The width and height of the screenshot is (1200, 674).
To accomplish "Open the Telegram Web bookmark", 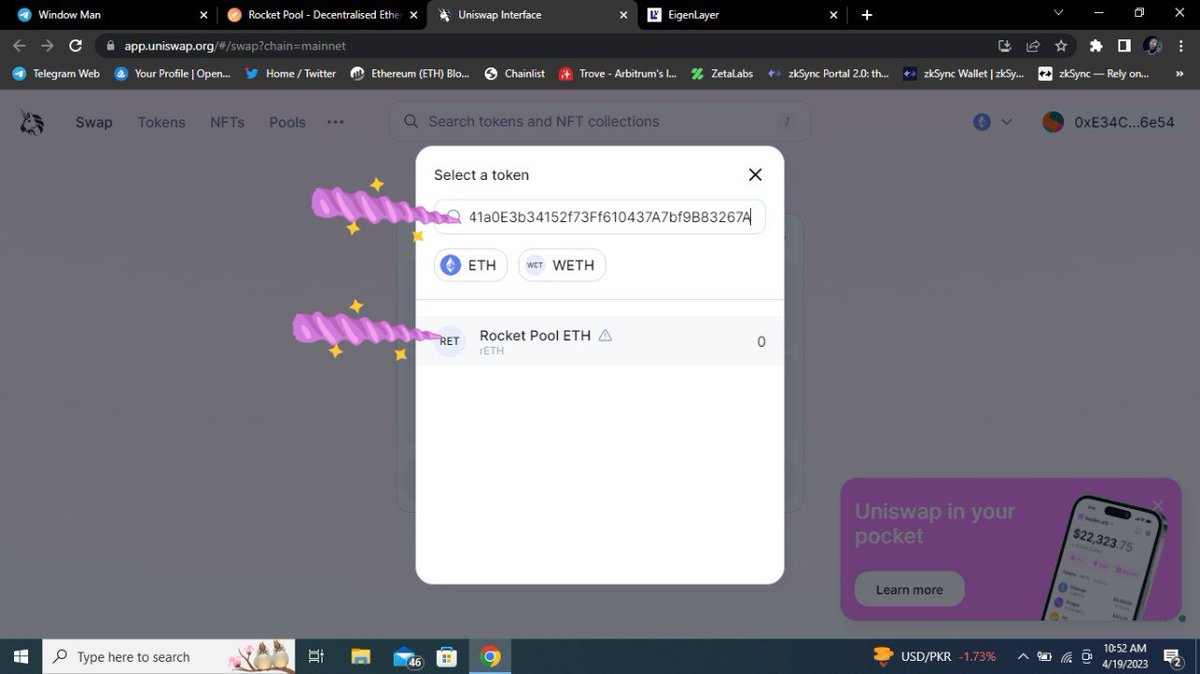I will (x=56, y=73).
